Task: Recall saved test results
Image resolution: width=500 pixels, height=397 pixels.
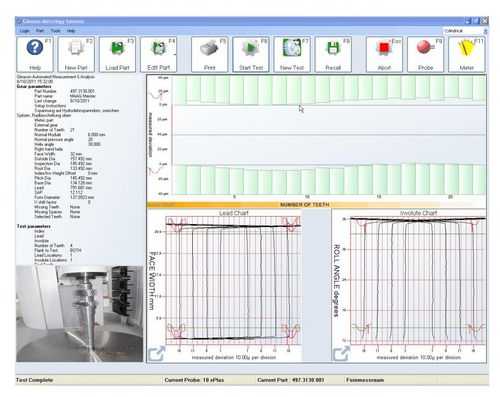Action: pos(333,54)
